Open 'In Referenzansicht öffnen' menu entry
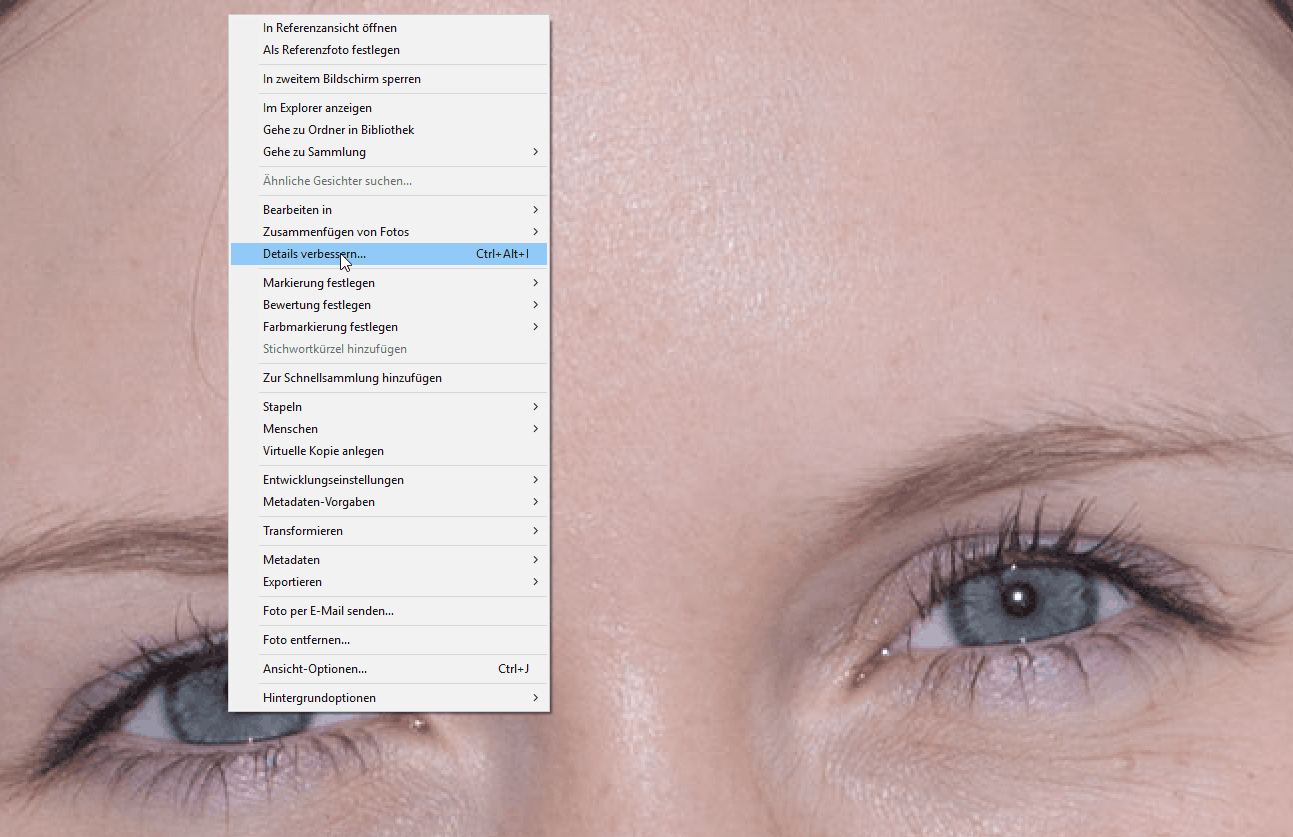Image resolution: width=1293 pixels, height=837 pixels. point(330,28)
